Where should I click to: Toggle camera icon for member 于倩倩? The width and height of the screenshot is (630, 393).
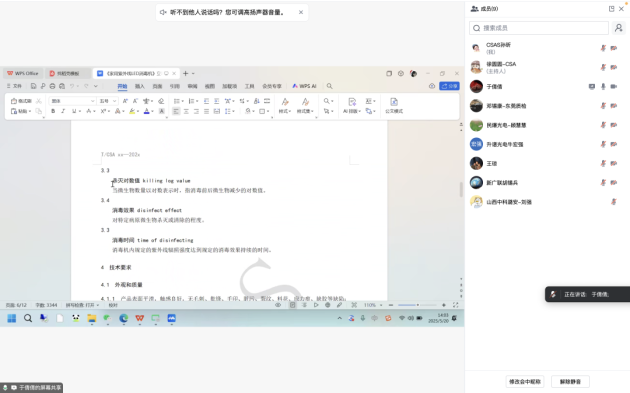click(614, 86)
